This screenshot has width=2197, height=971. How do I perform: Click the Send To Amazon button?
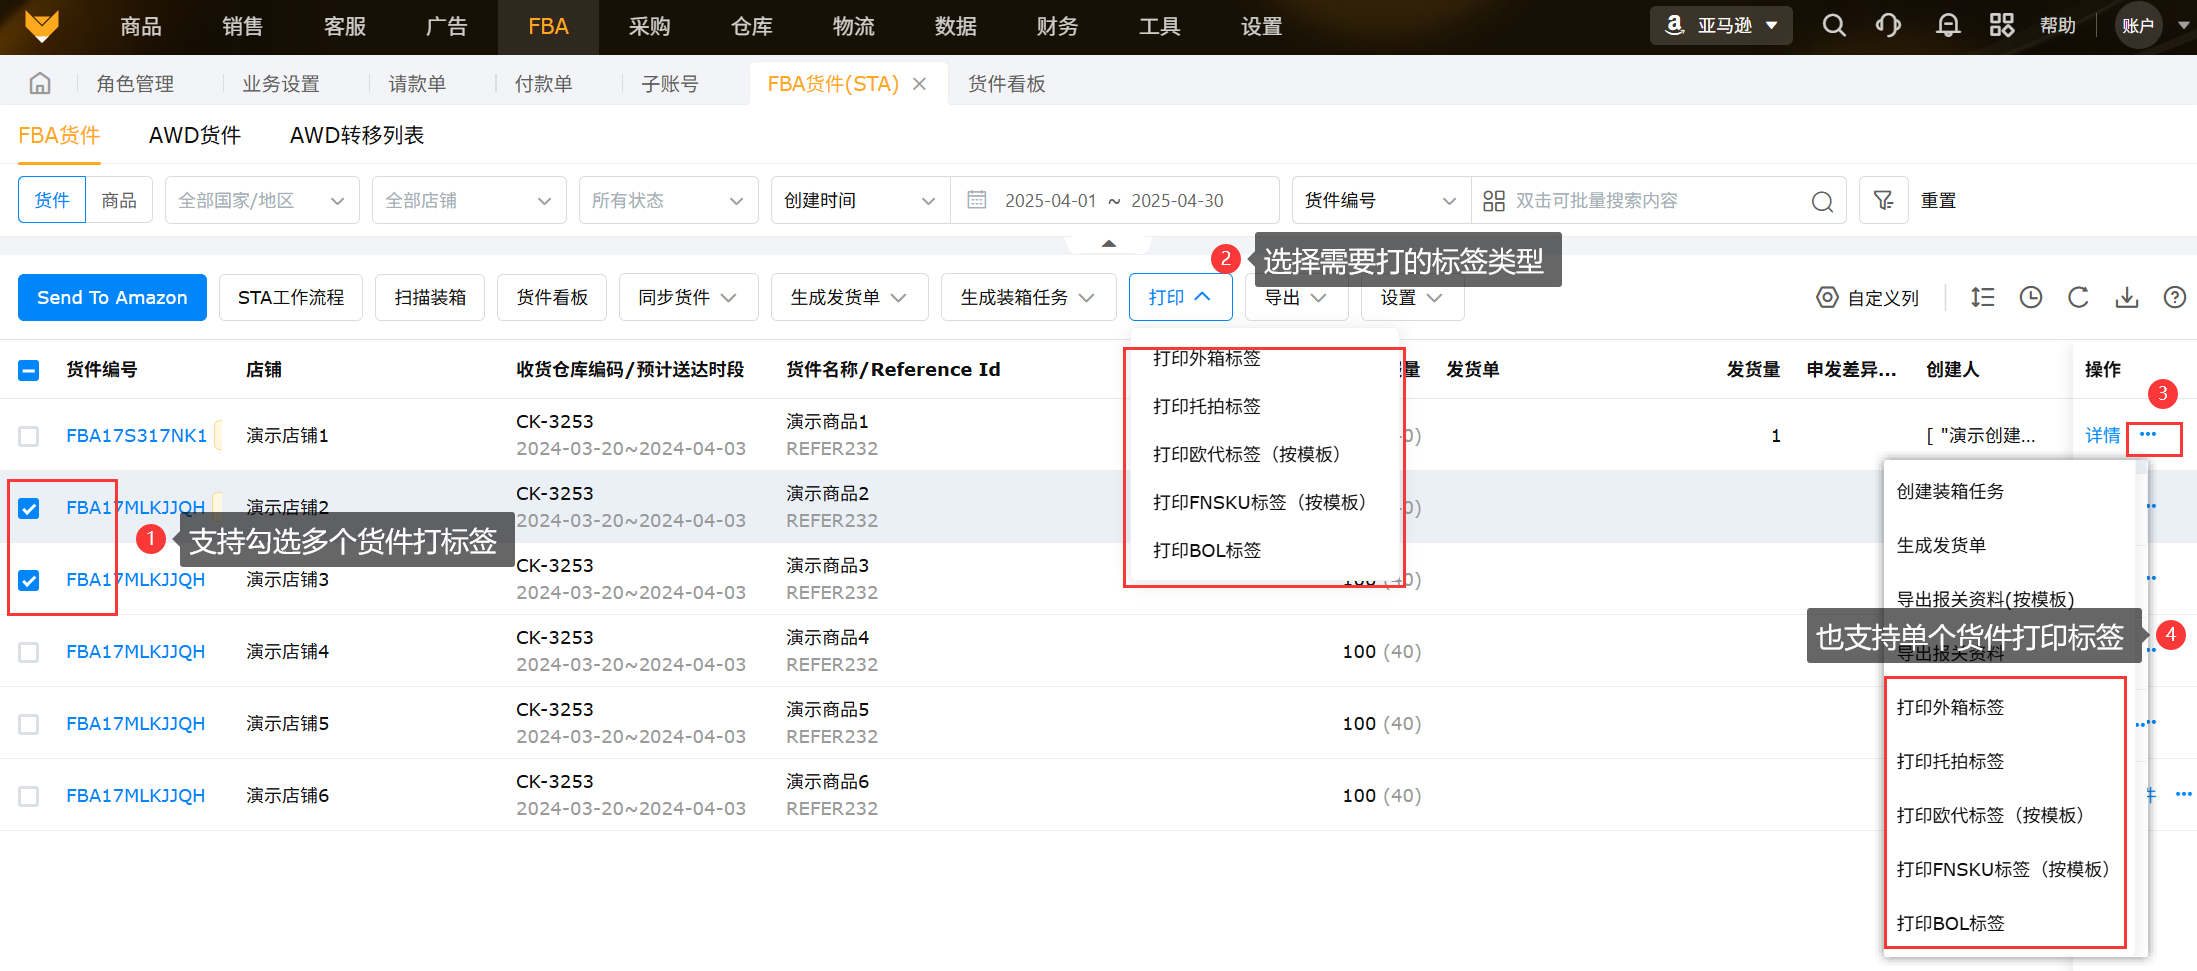(x=112, y=298)
